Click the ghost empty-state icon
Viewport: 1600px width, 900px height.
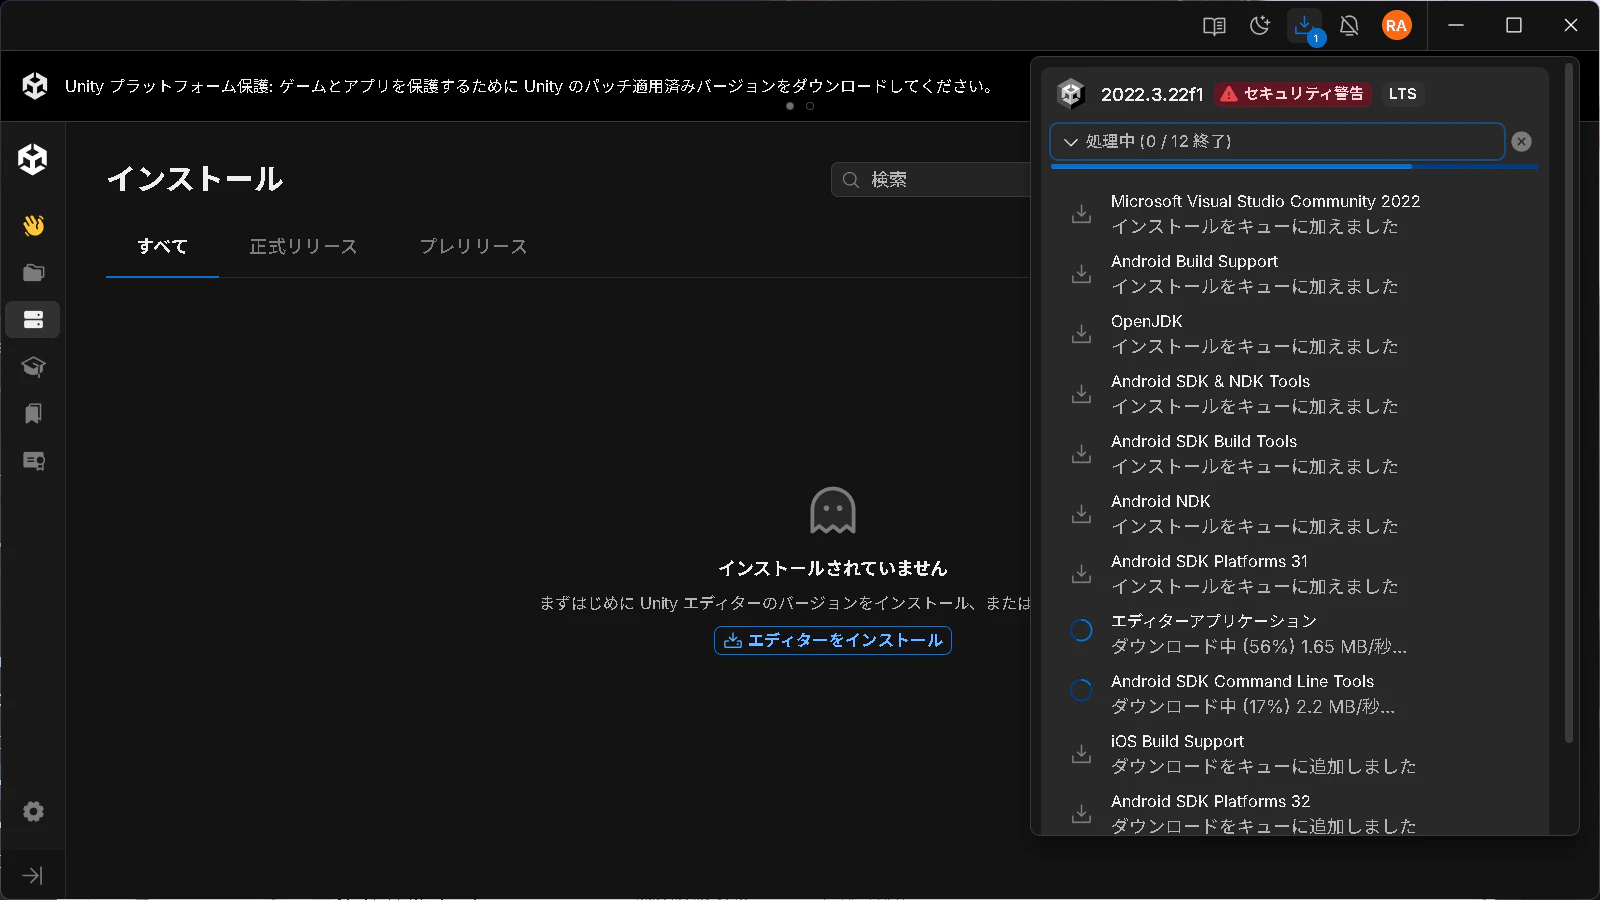[x=833, y=510]
